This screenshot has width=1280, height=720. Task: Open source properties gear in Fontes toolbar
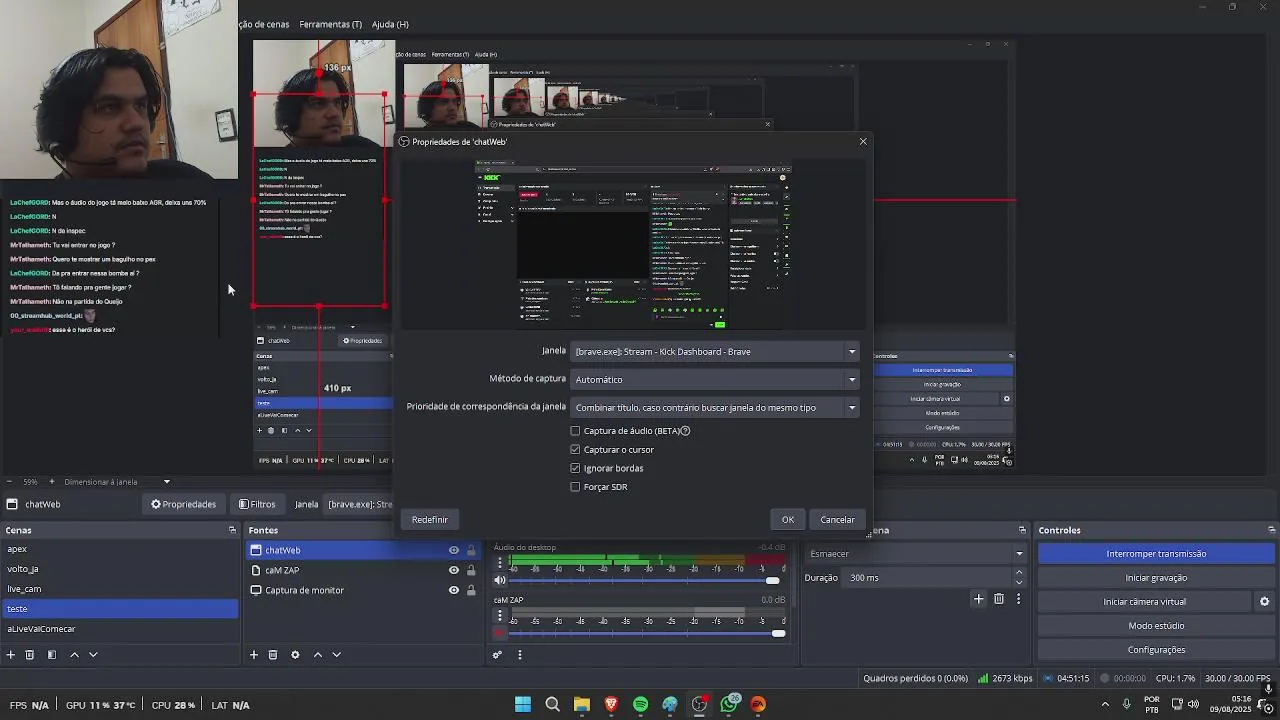click(x=295, y=655)
